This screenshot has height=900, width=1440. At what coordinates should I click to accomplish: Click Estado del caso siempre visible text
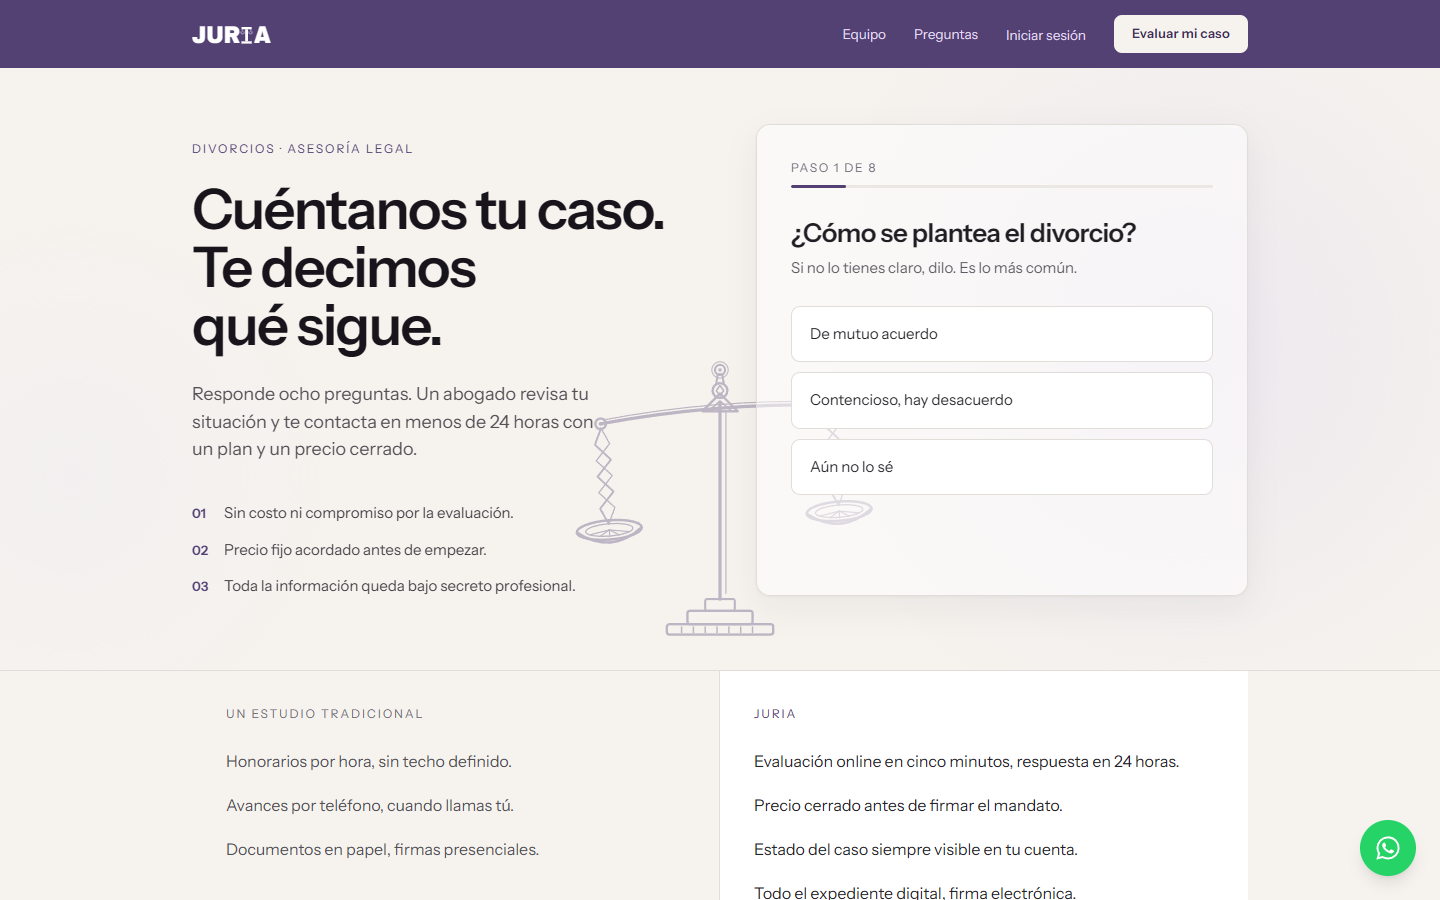(x=916, y=850)
